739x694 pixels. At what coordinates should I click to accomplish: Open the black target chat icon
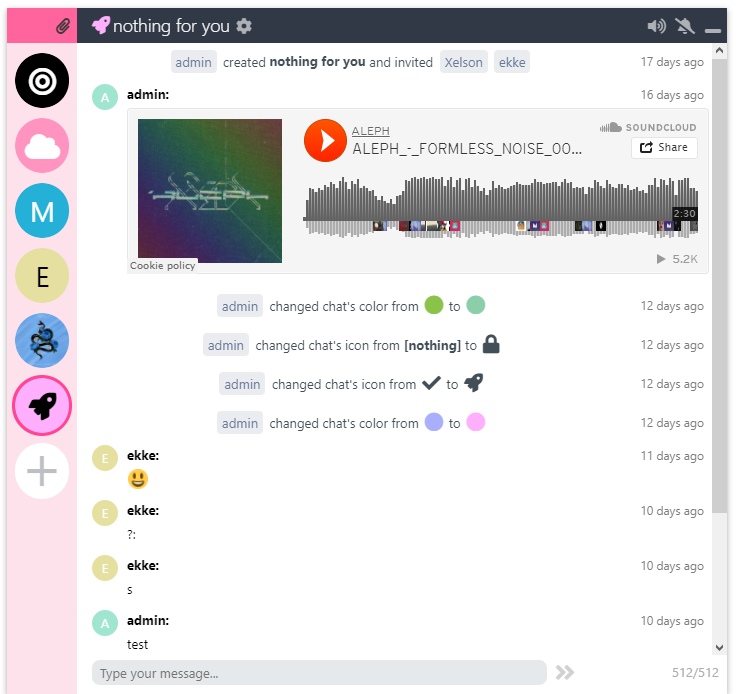pos(42,81)
